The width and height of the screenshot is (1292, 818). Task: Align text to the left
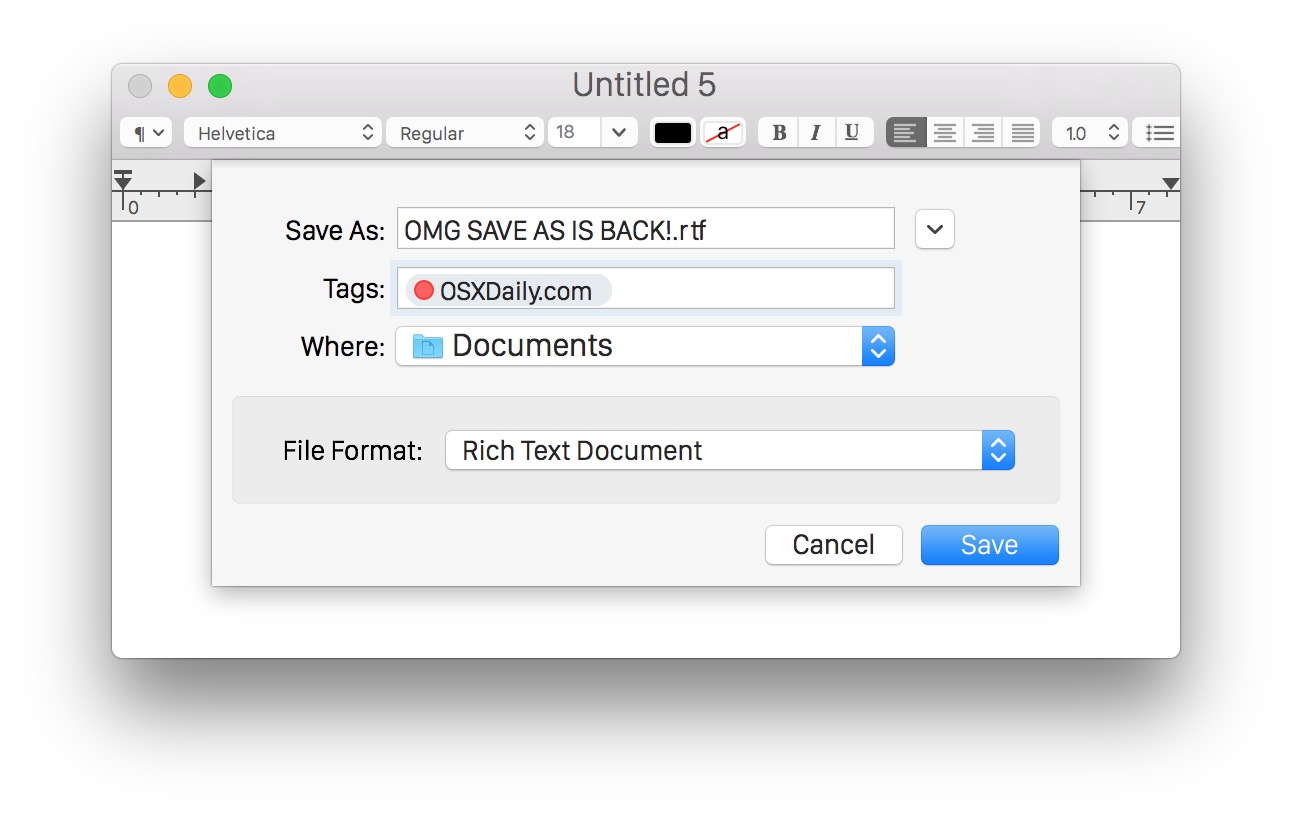[906, 133]
